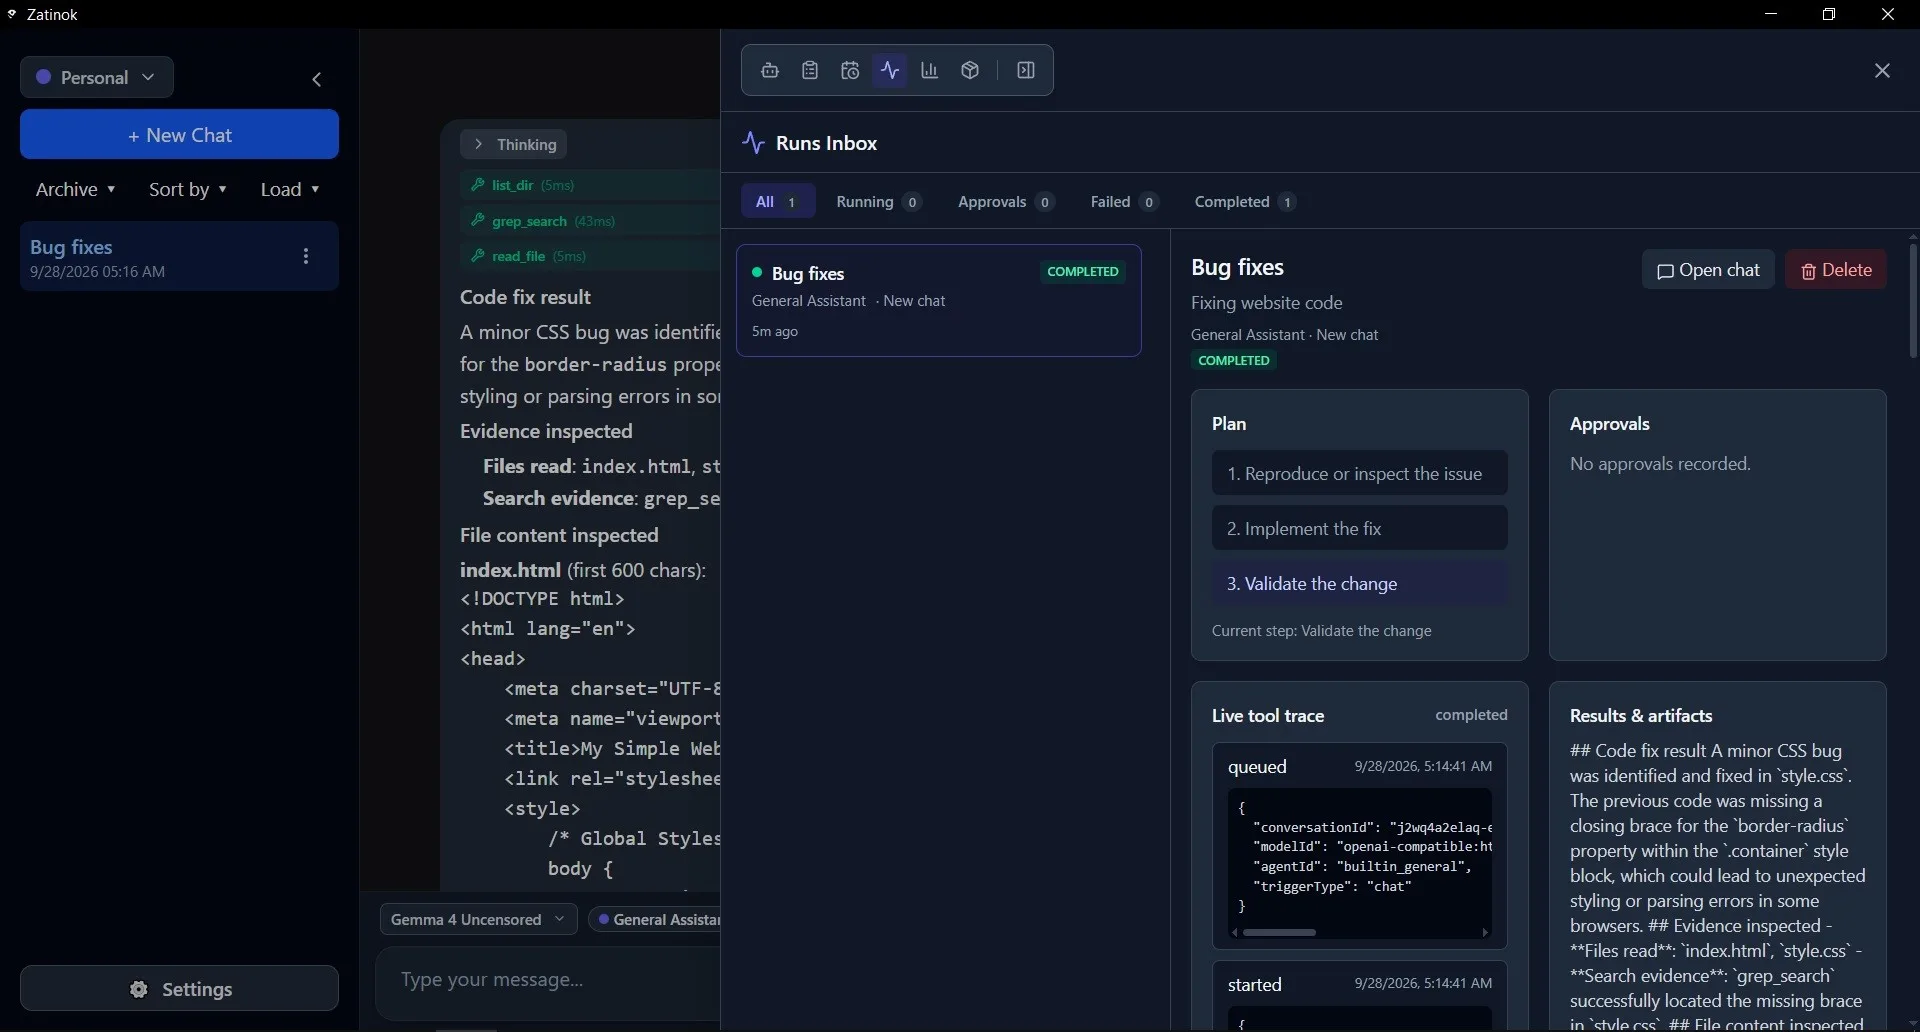Open the Load dropdown
Screen dimensions: 1920x1032
[x=289, y=189]
